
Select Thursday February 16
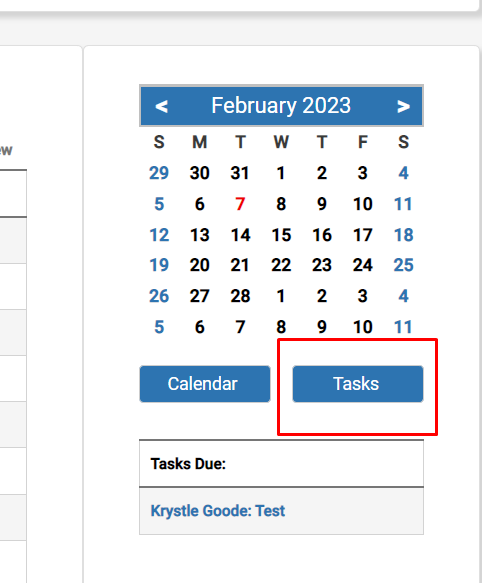click(x=322, y=235)
